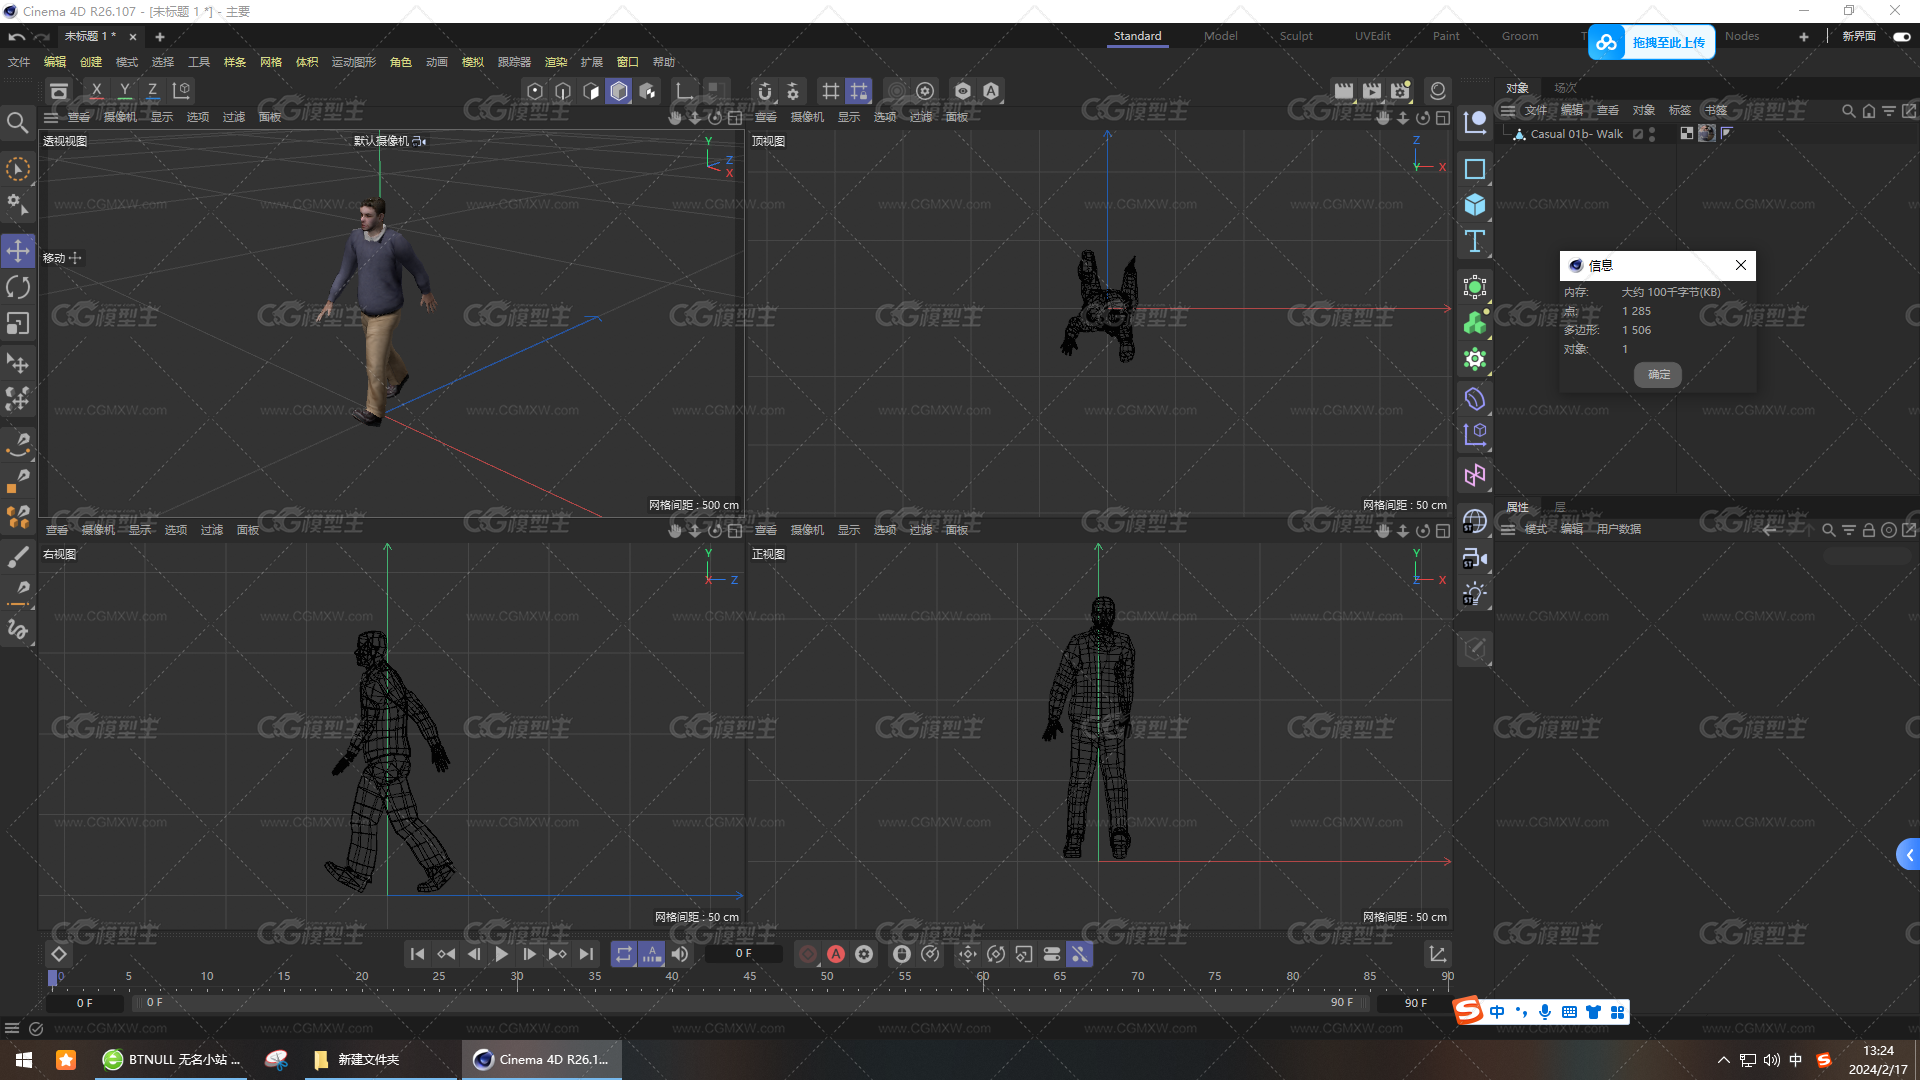The width and height of the screenshot is (1920, 1080).
Task: Go to start of animation
Action: (418, 954)
